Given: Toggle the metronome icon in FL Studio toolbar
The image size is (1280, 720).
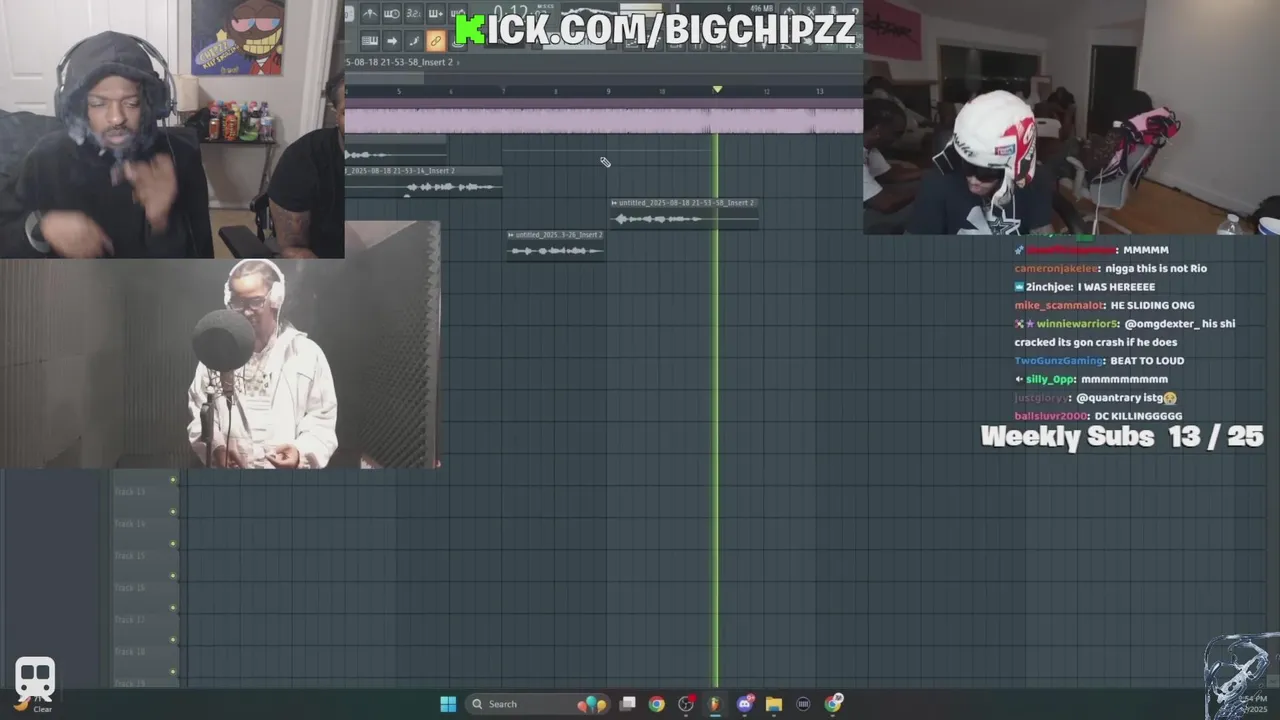Looking at the screenshot, I should tap(370, 14).
